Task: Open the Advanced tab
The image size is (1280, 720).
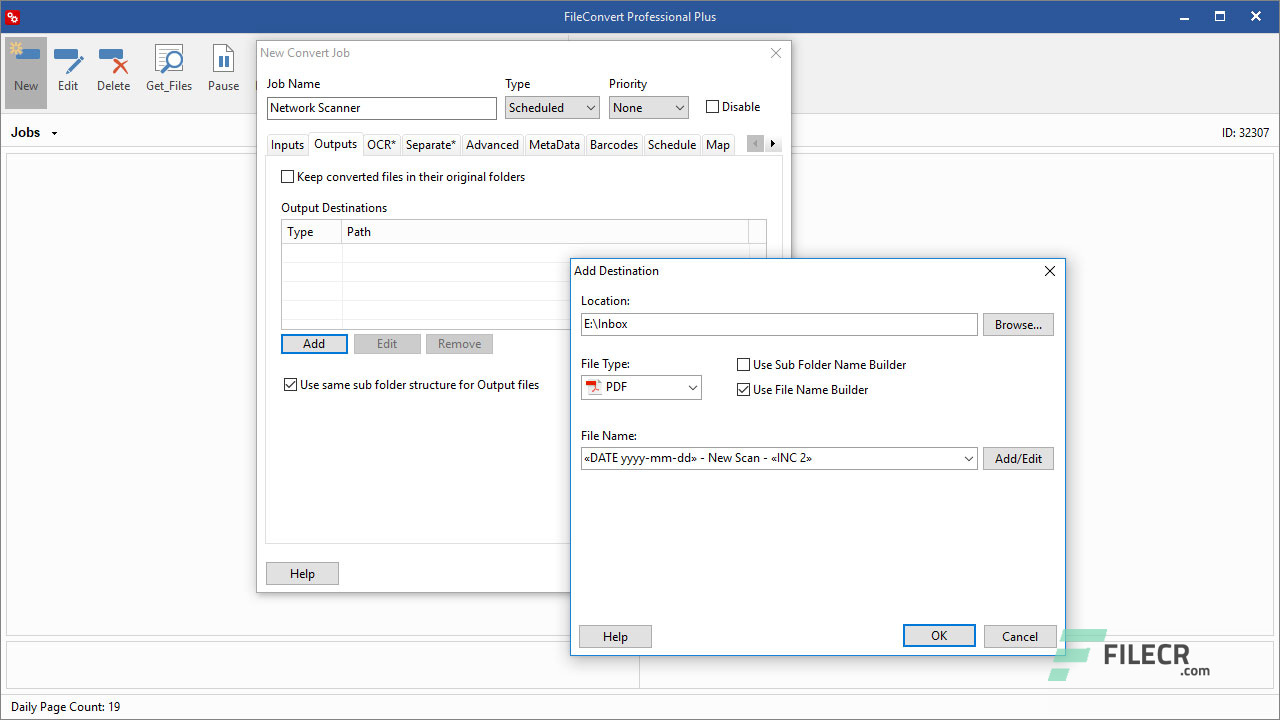Action: [x=492, y=145]
